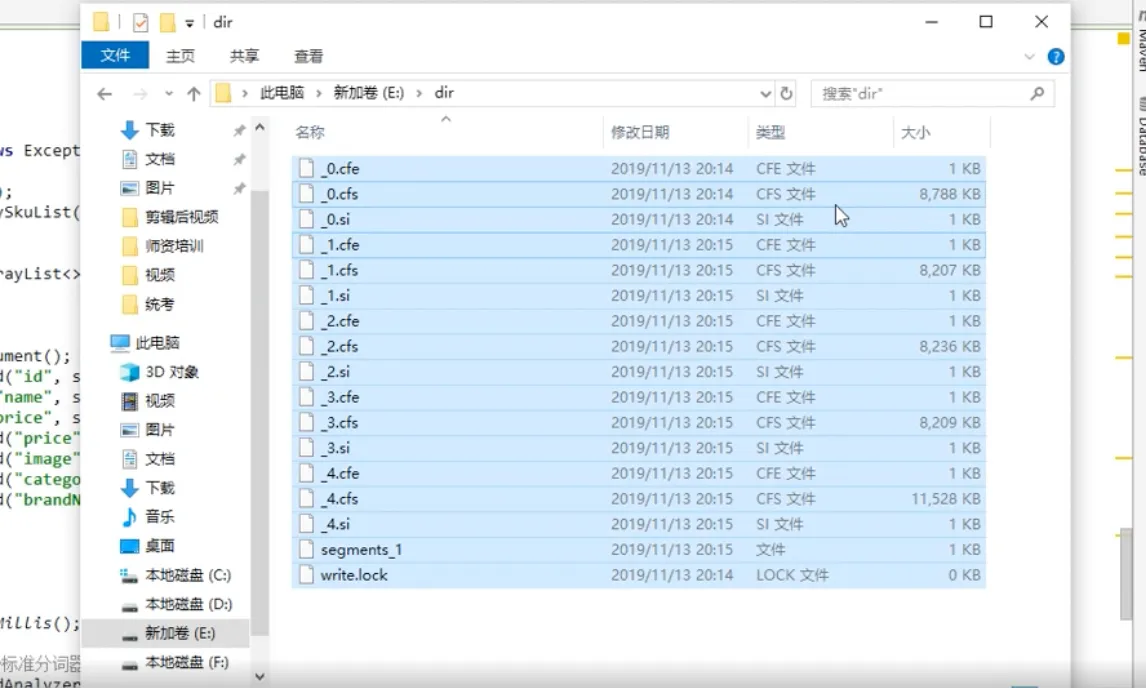The height and width of the screenshot is (688, 1146).
Task: Select the _1.cfs file icon
Action: click(x=307, y=271)
